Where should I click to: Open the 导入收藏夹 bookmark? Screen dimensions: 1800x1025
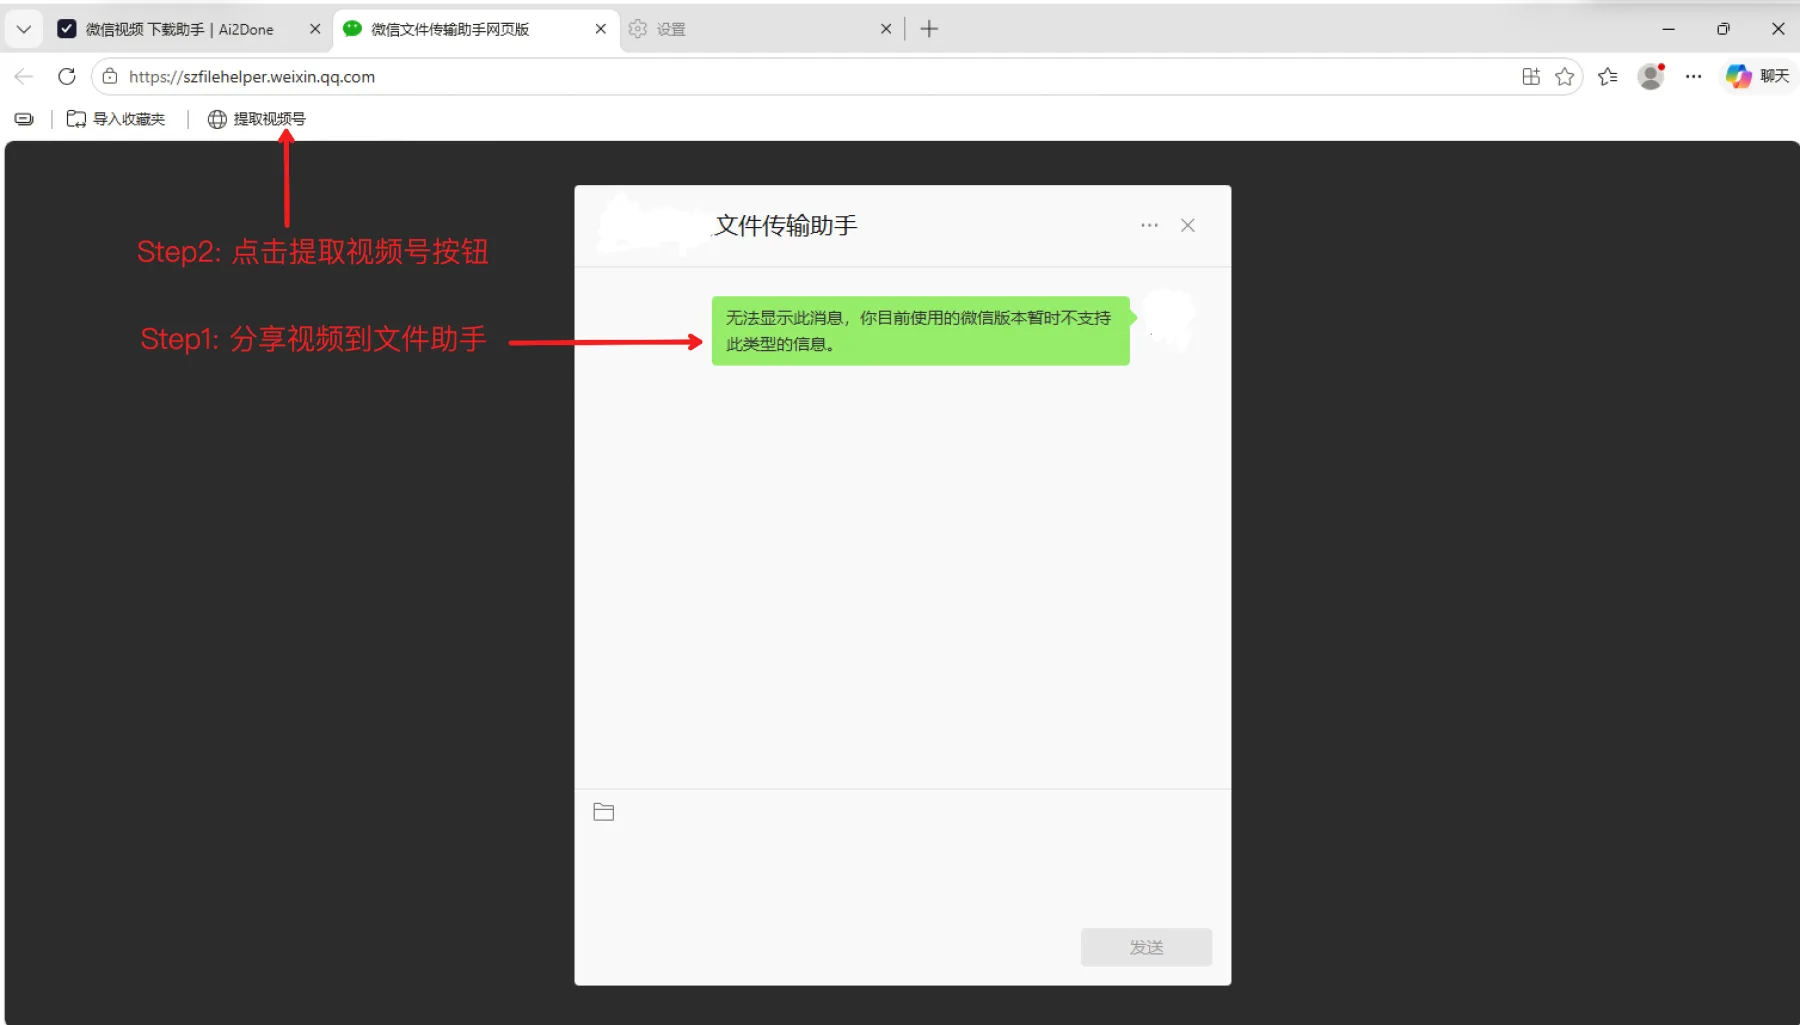click(116, 119)
